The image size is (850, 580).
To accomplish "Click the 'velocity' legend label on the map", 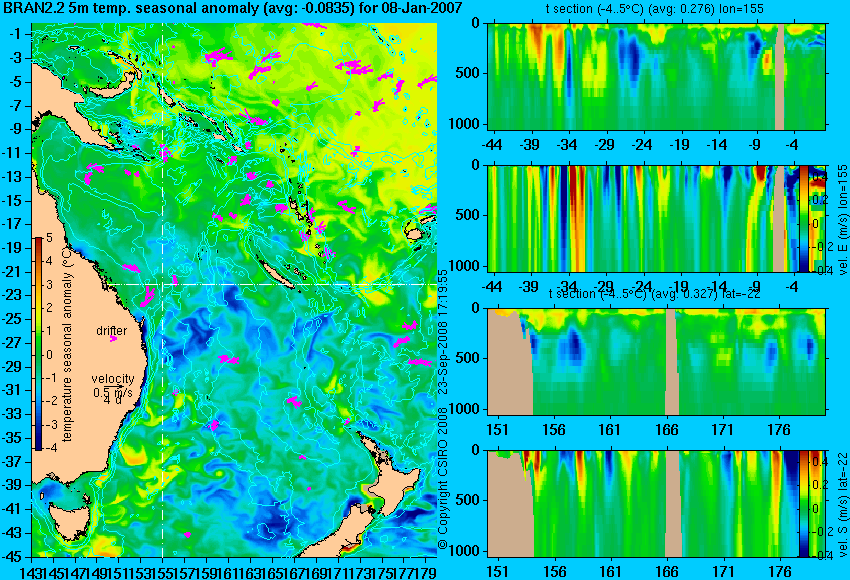I will [113, 379].
